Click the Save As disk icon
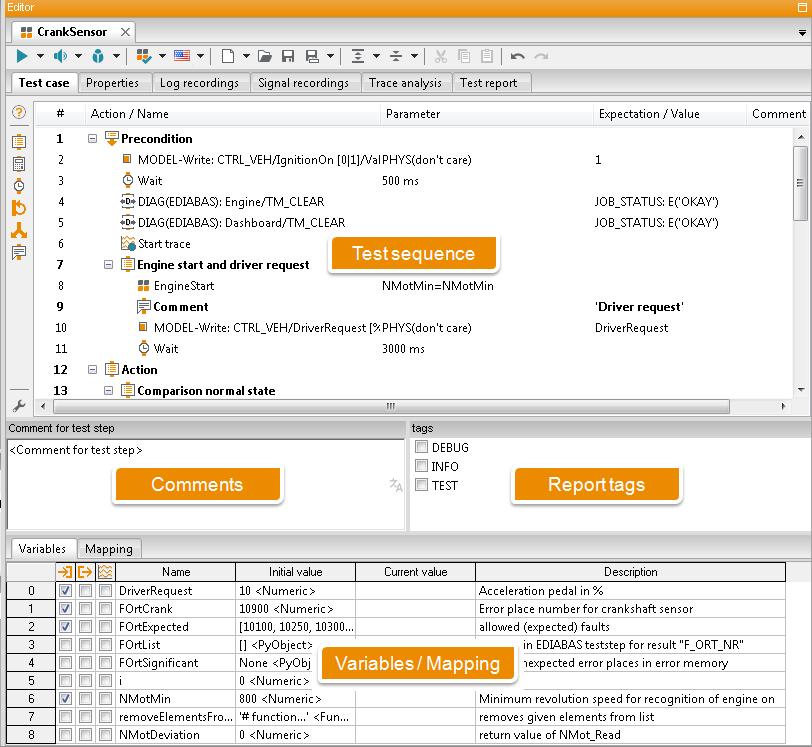Image resolution: width=812 pixels, height=747 pixels. click(312, 56)
